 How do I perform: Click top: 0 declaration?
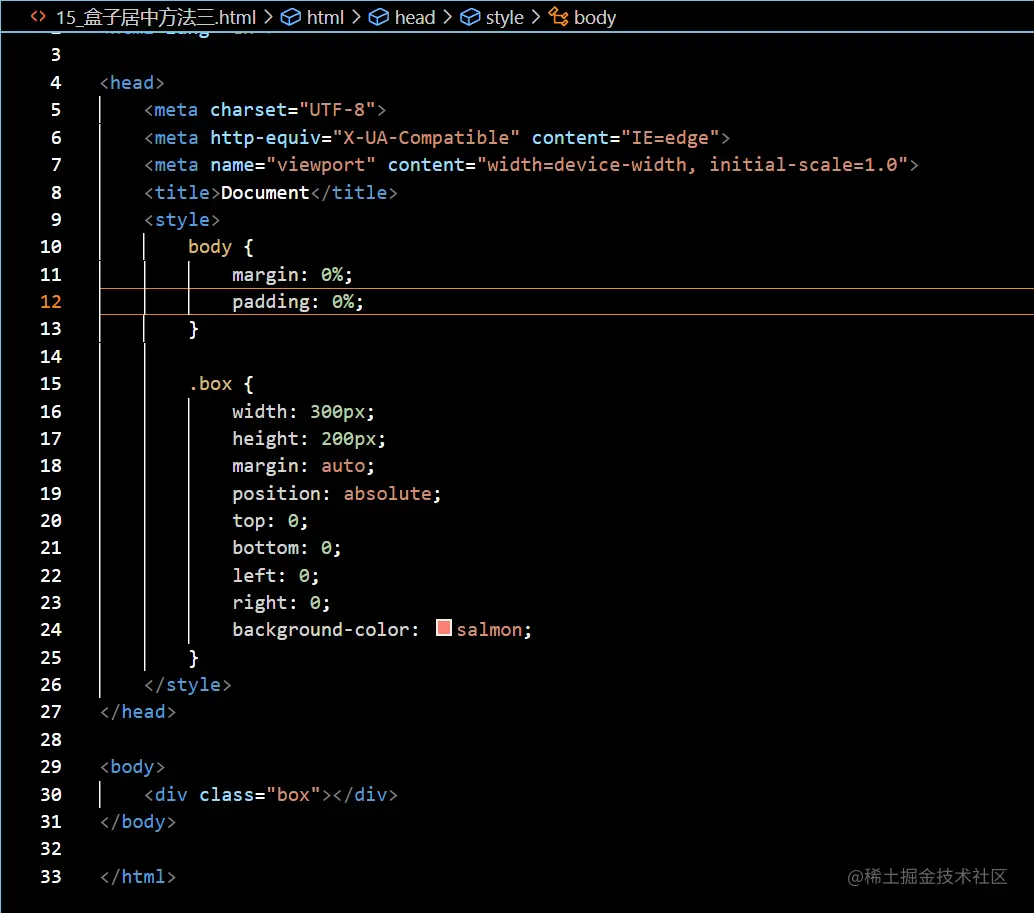click(x=270, y=521)
